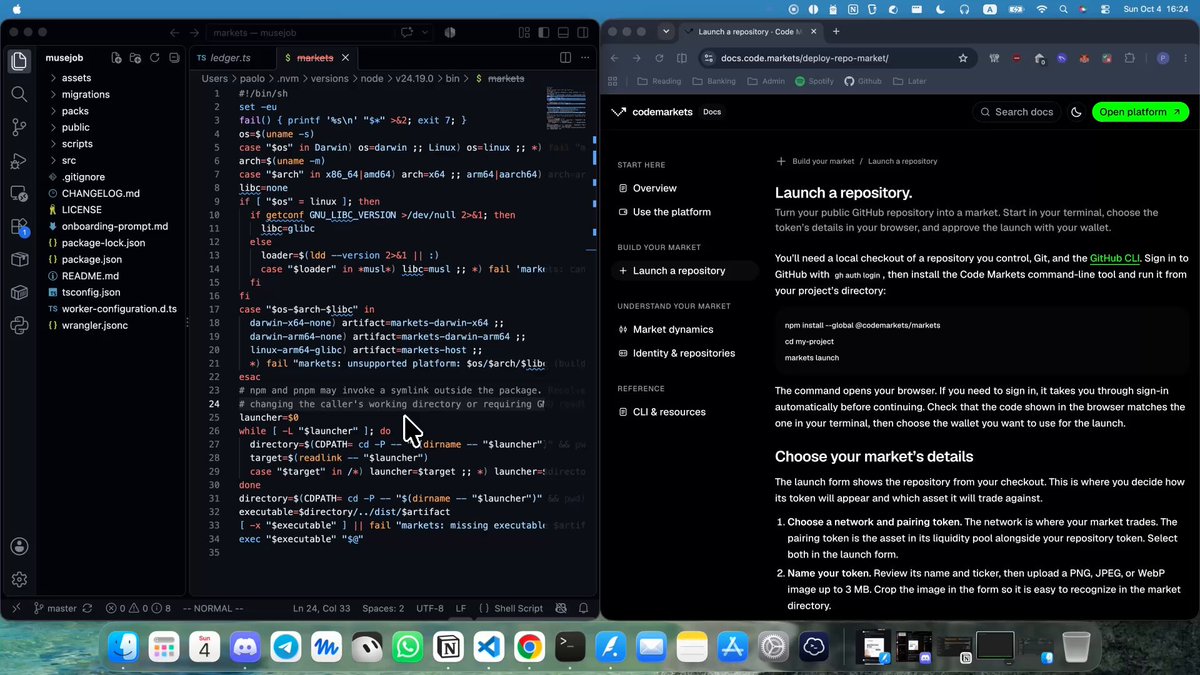Create a new file in musejob explorer
This screenshot has width=1200, height=675.
coord(117,58)
